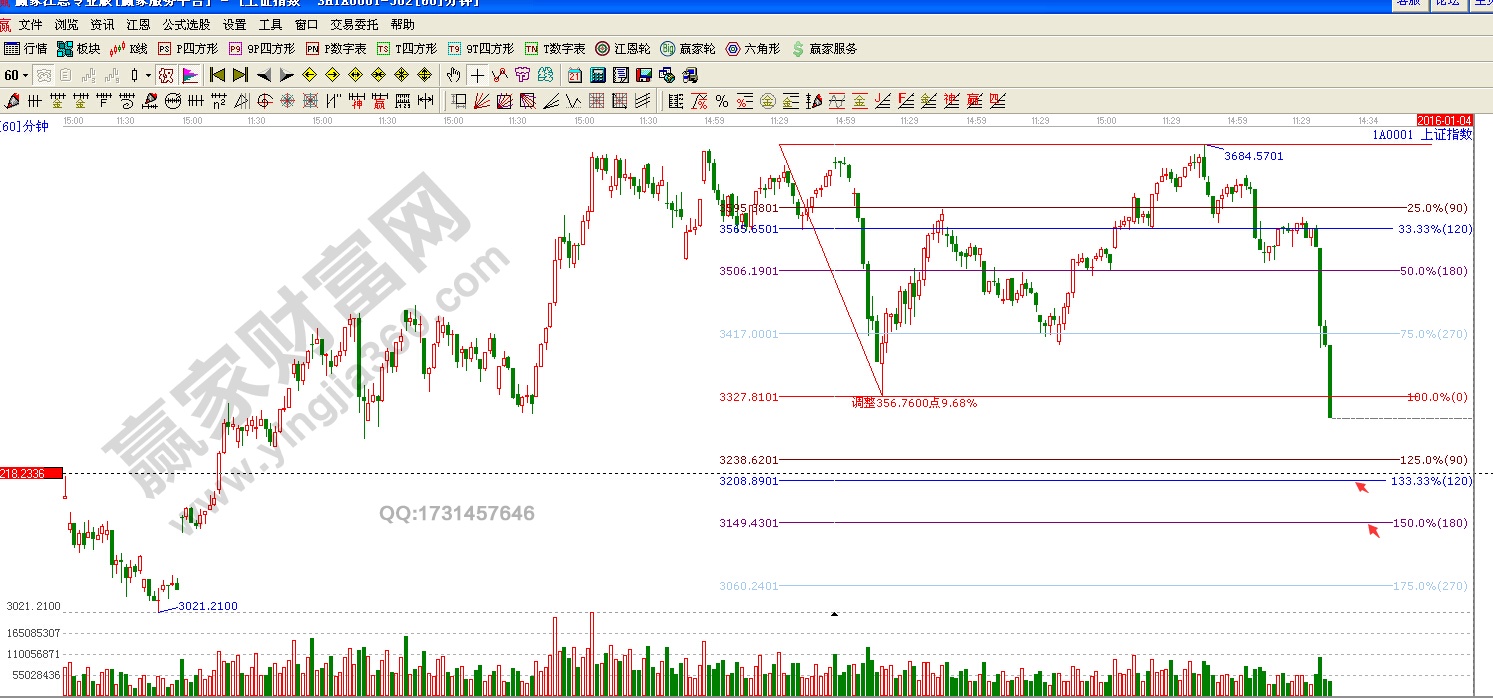The image size is (1493, 698).
Task: Expand the candlestick style dropdown arrow
Action: pyautogui.click(x=148, y=75)
